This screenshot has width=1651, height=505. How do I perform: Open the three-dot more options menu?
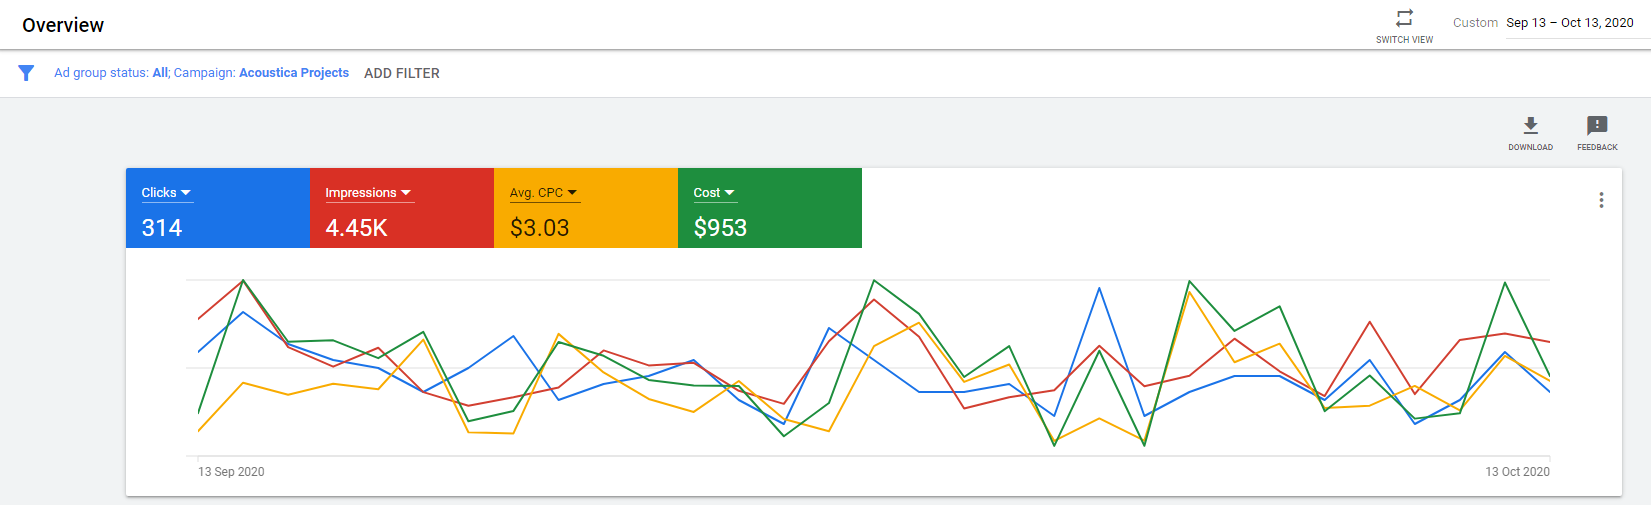pos(1601,200)
